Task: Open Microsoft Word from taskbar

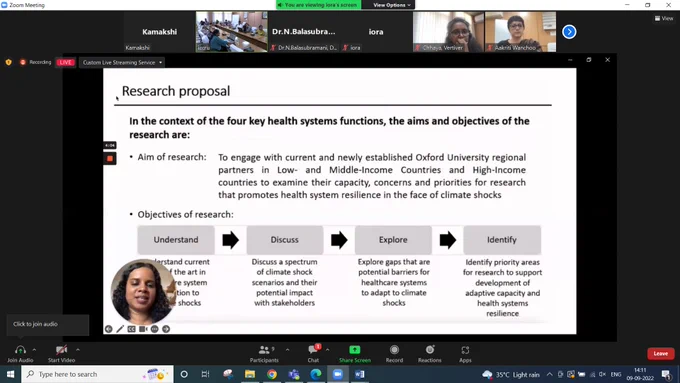Action: click(x=360, y=374)
